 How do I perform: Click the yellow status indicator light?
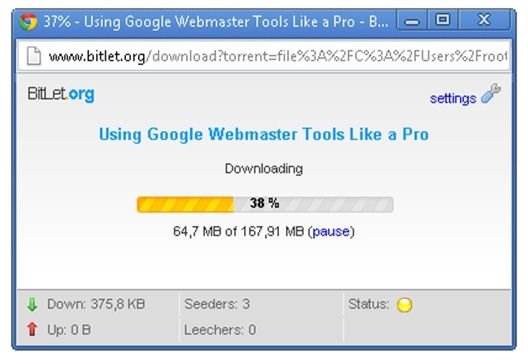(x=404, y=305)
